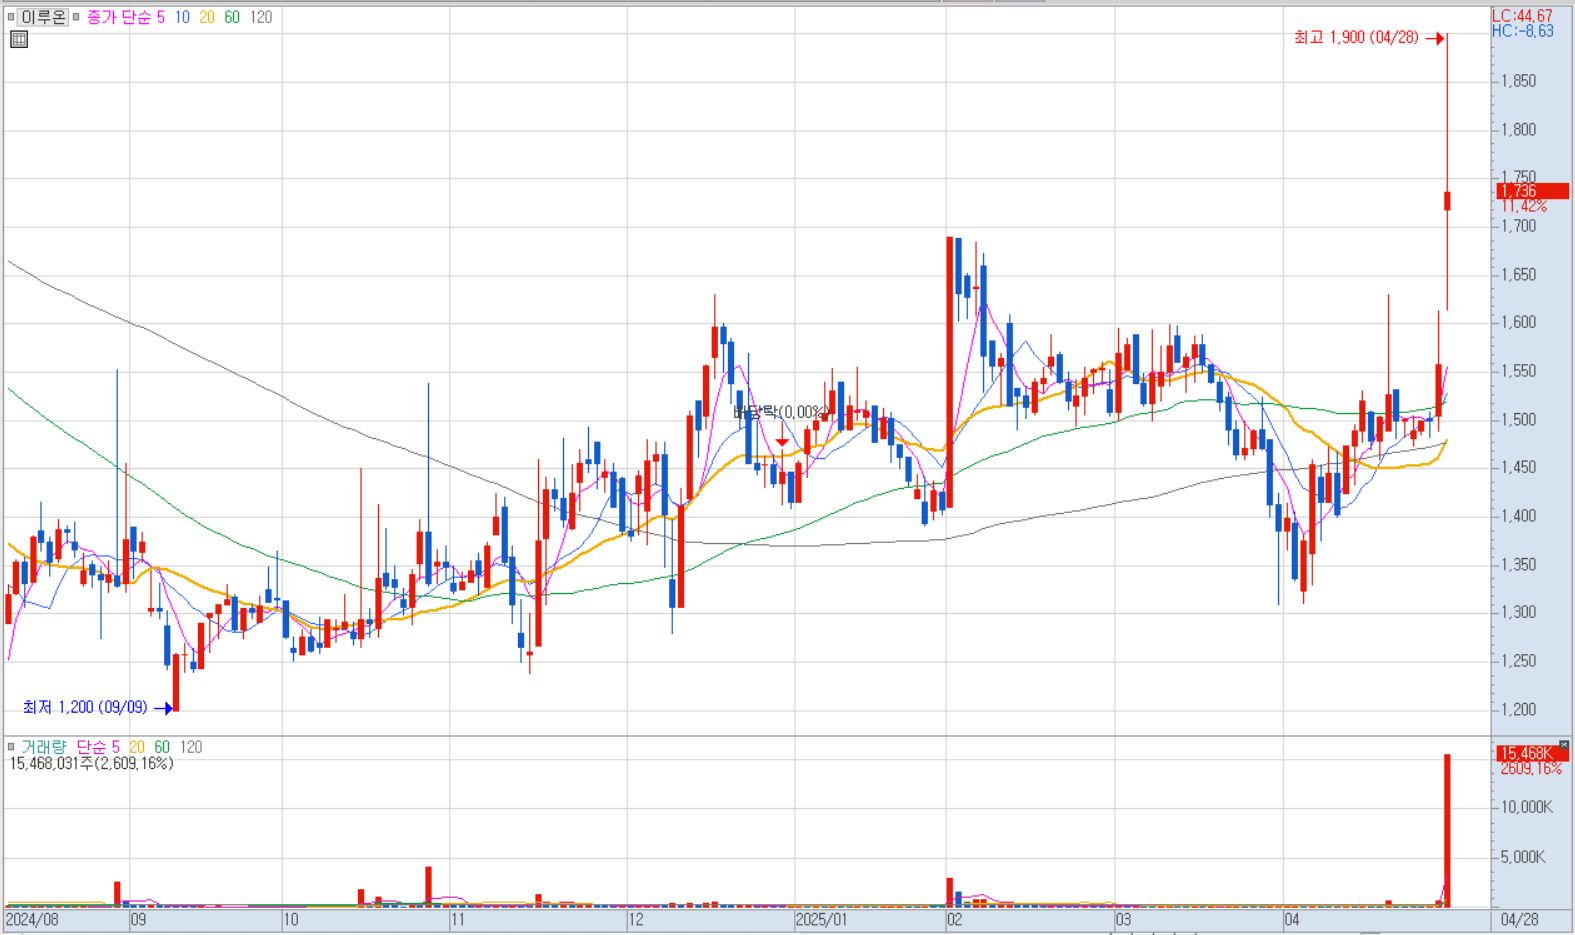Viewport: 1575px width, 935px height.
Task: Click the 11.42% change label
Action: [x=1524, y=206]
